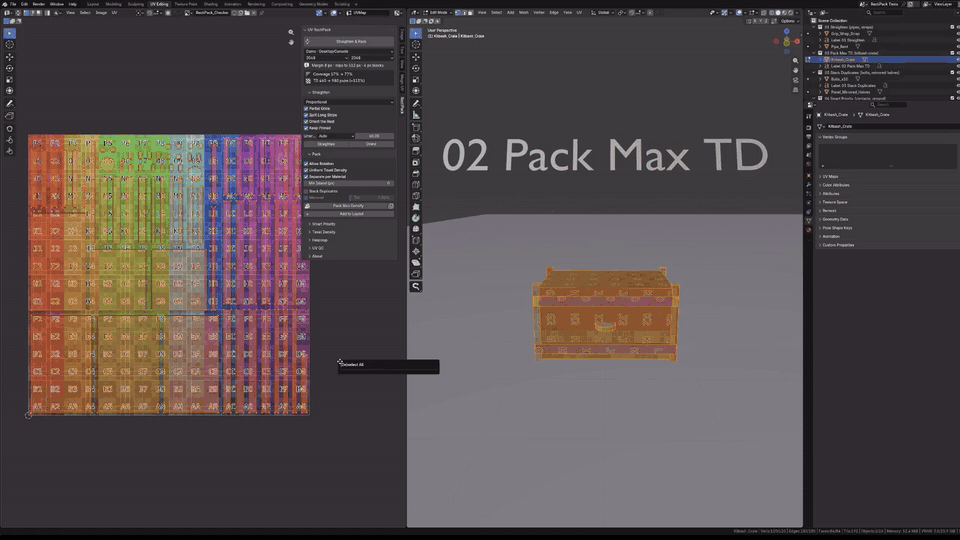
Task: Select the UV Grab sculpt tool
Action: coord(9,129)
